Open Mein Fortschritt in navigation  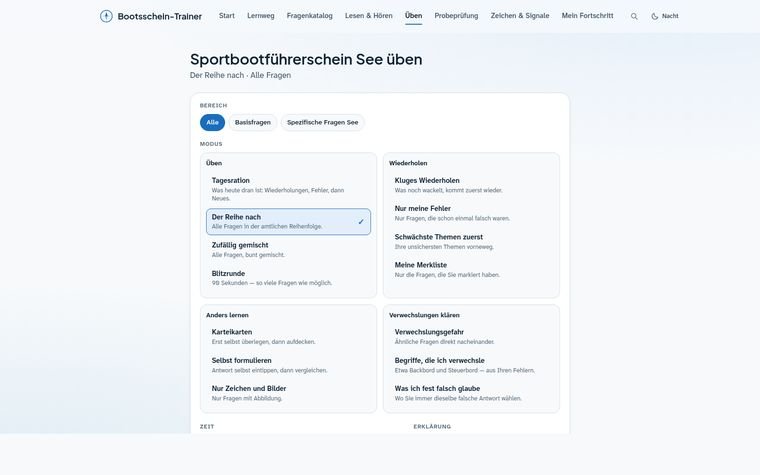(587, 16)
